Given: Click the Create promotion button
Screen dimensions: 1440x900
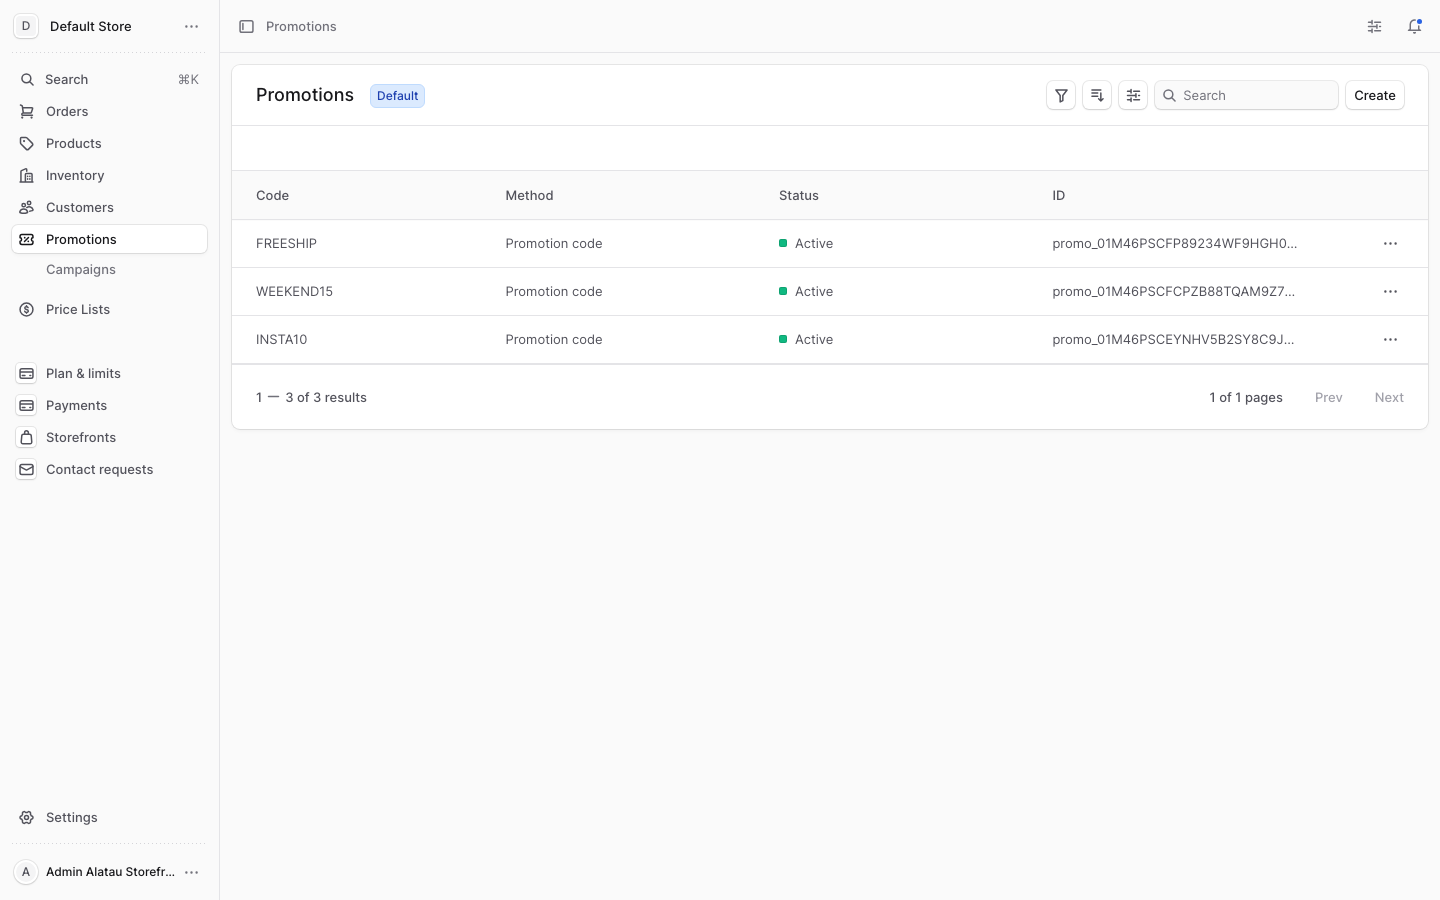Looking at the screenshot, I should click(1375, 96).
